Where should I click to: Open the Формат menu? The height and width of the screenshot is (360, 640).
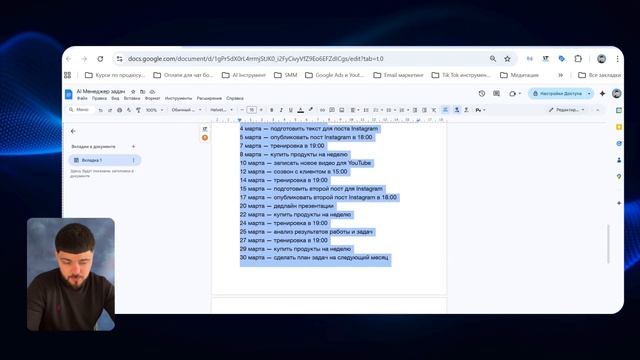[x=152, y=98]
